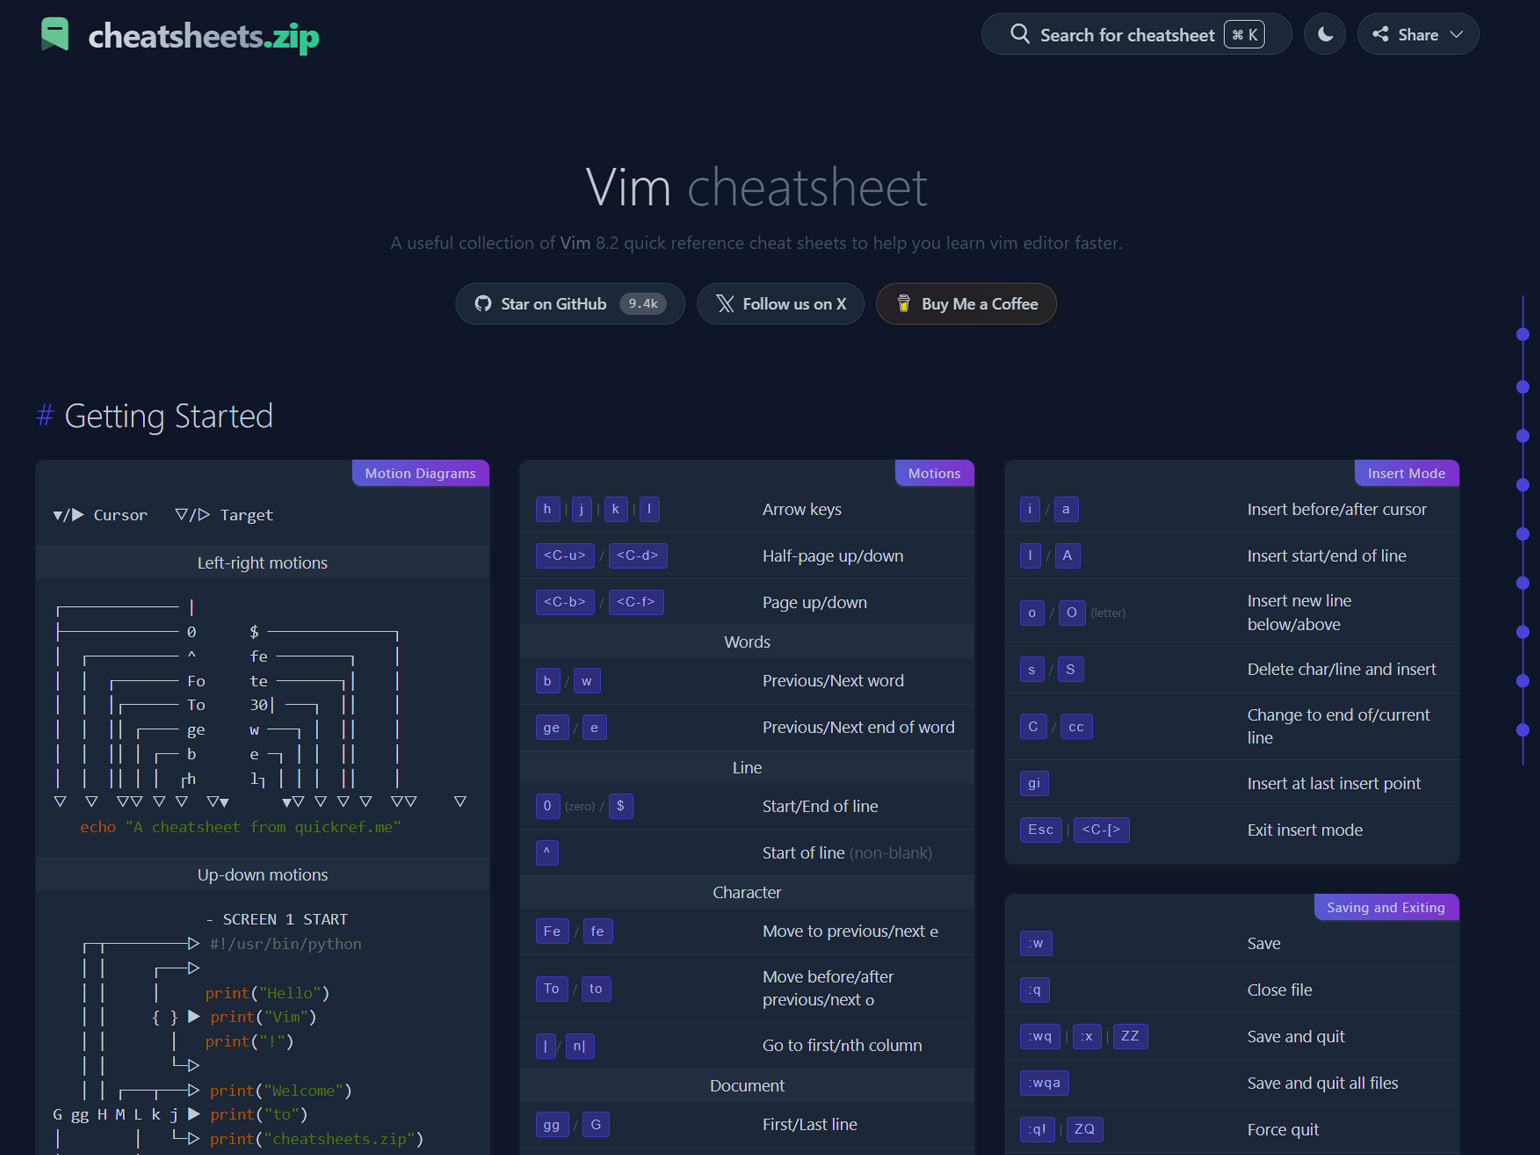This screenshot has width=1540, height=1155.
Task: Click the X logo icon
Action: coord(725,304)
